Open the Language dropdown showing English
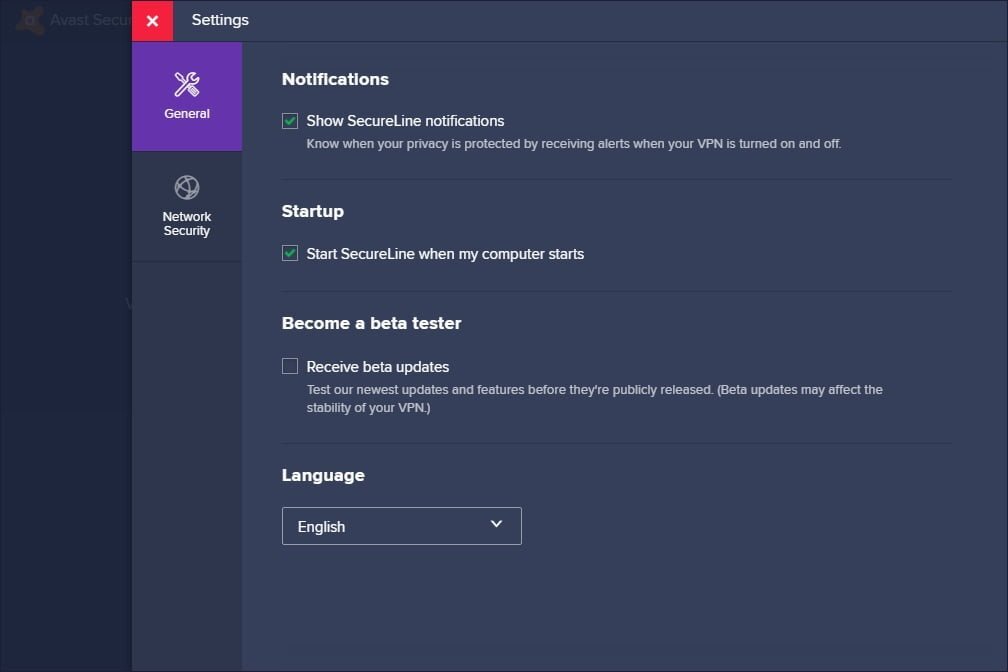This screenshot has height=672, width=1008. point(402,526)
